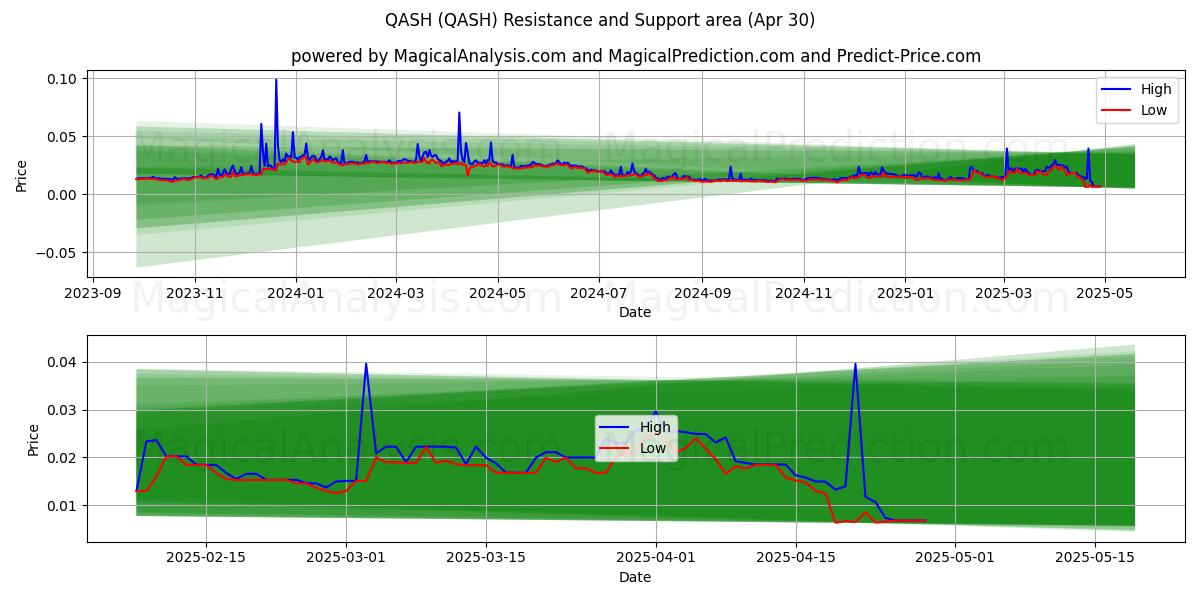Click the bottom chart y-axis label 0.04
The height and width of the screenshot is (600, 1200).
point(62,362)
